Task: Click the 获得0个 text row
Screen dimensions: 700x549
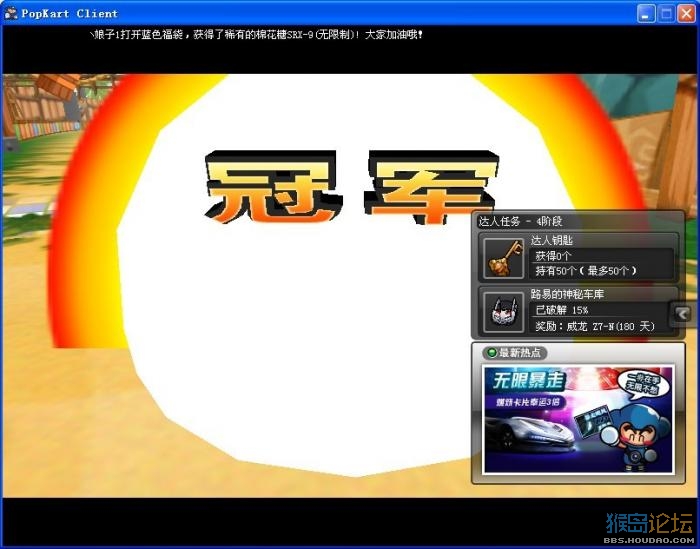Action: tap(553, 256)
